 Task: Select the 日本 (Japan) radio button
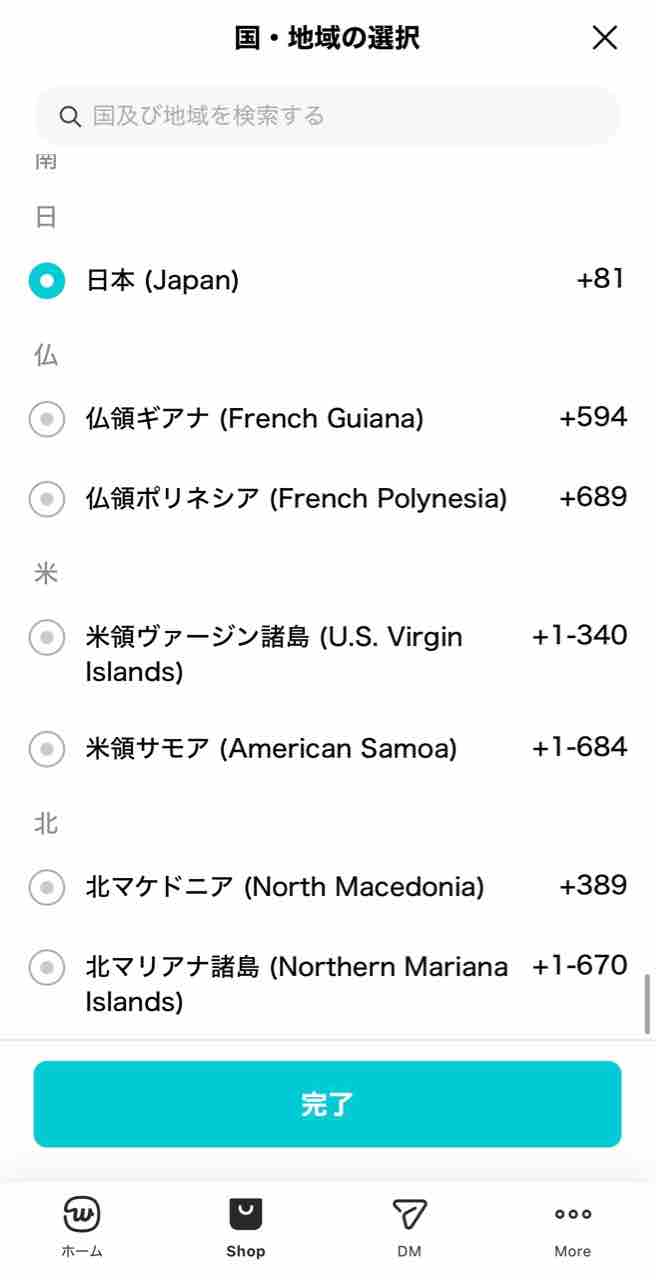point(47,281)
